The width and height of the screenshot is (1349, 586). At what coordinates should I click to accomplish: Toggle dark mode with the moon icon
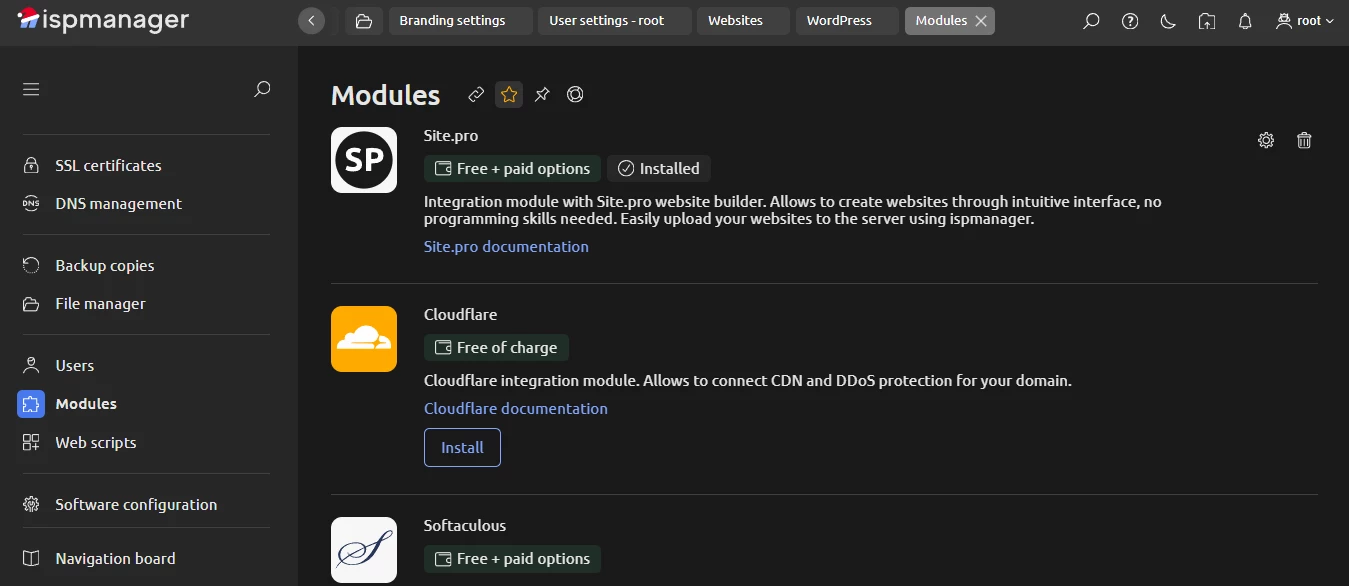point(1167,20)
